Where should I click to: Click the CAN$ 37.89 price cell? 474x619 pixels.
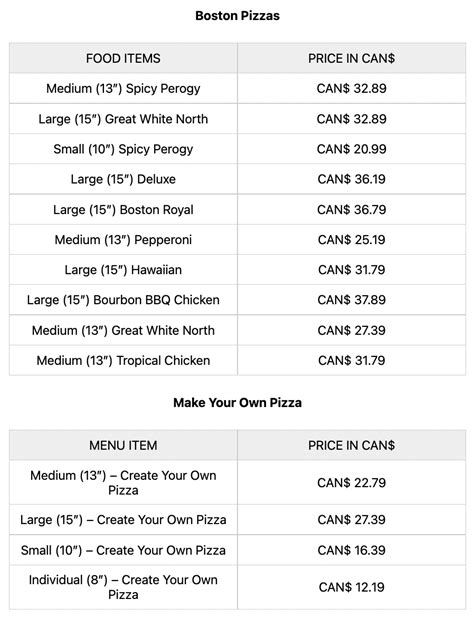[351, 300]
